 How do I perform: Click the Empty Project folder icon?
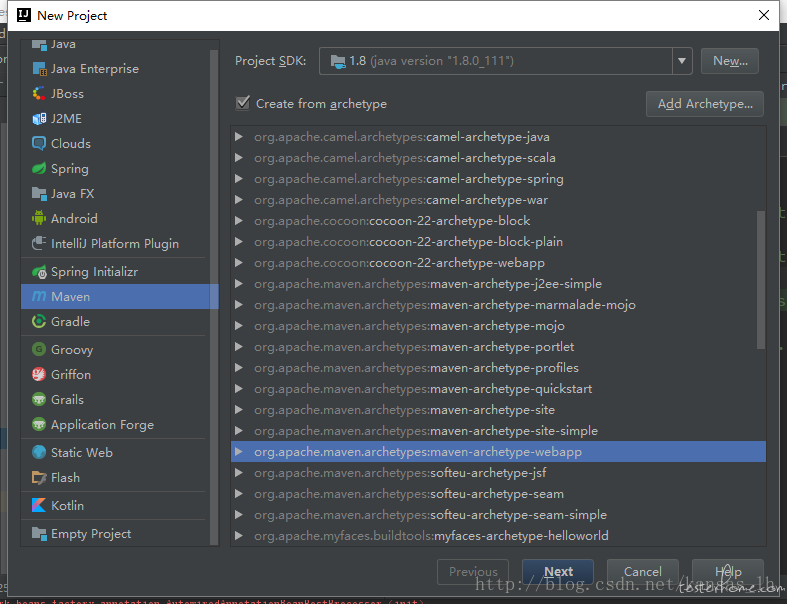click(39, 533)
